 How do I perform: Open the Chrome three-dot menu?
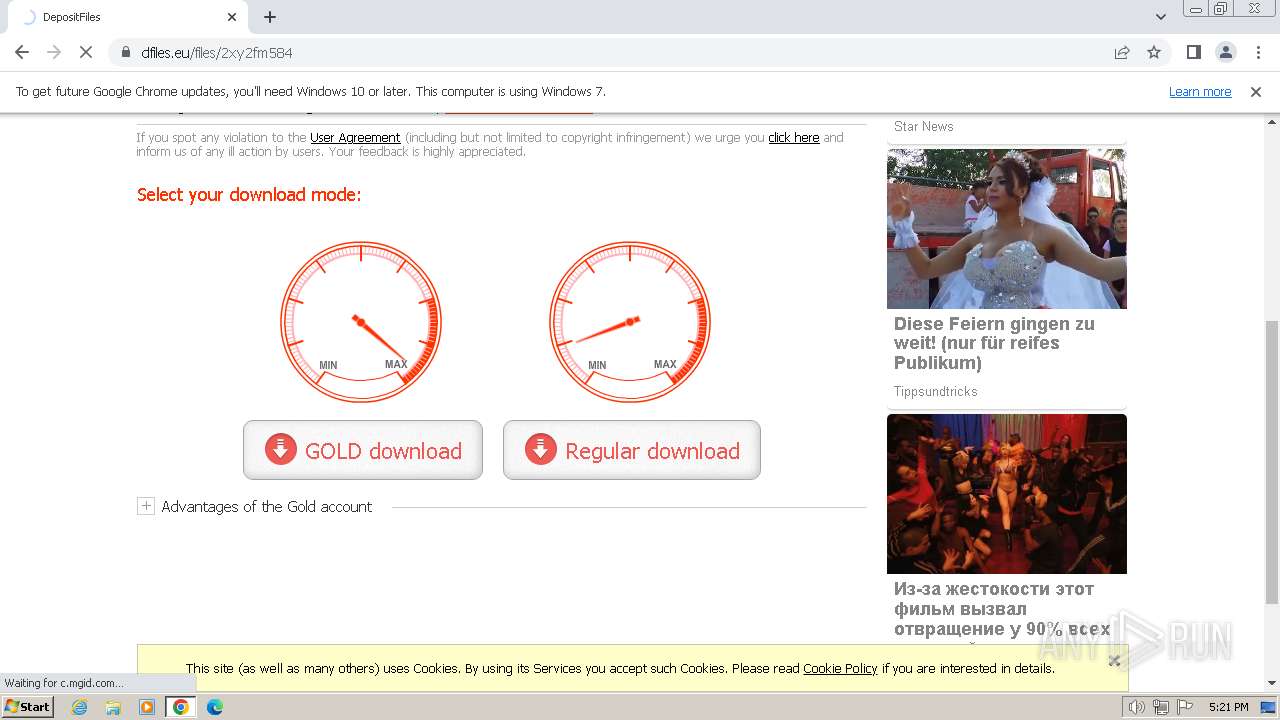1258,52
